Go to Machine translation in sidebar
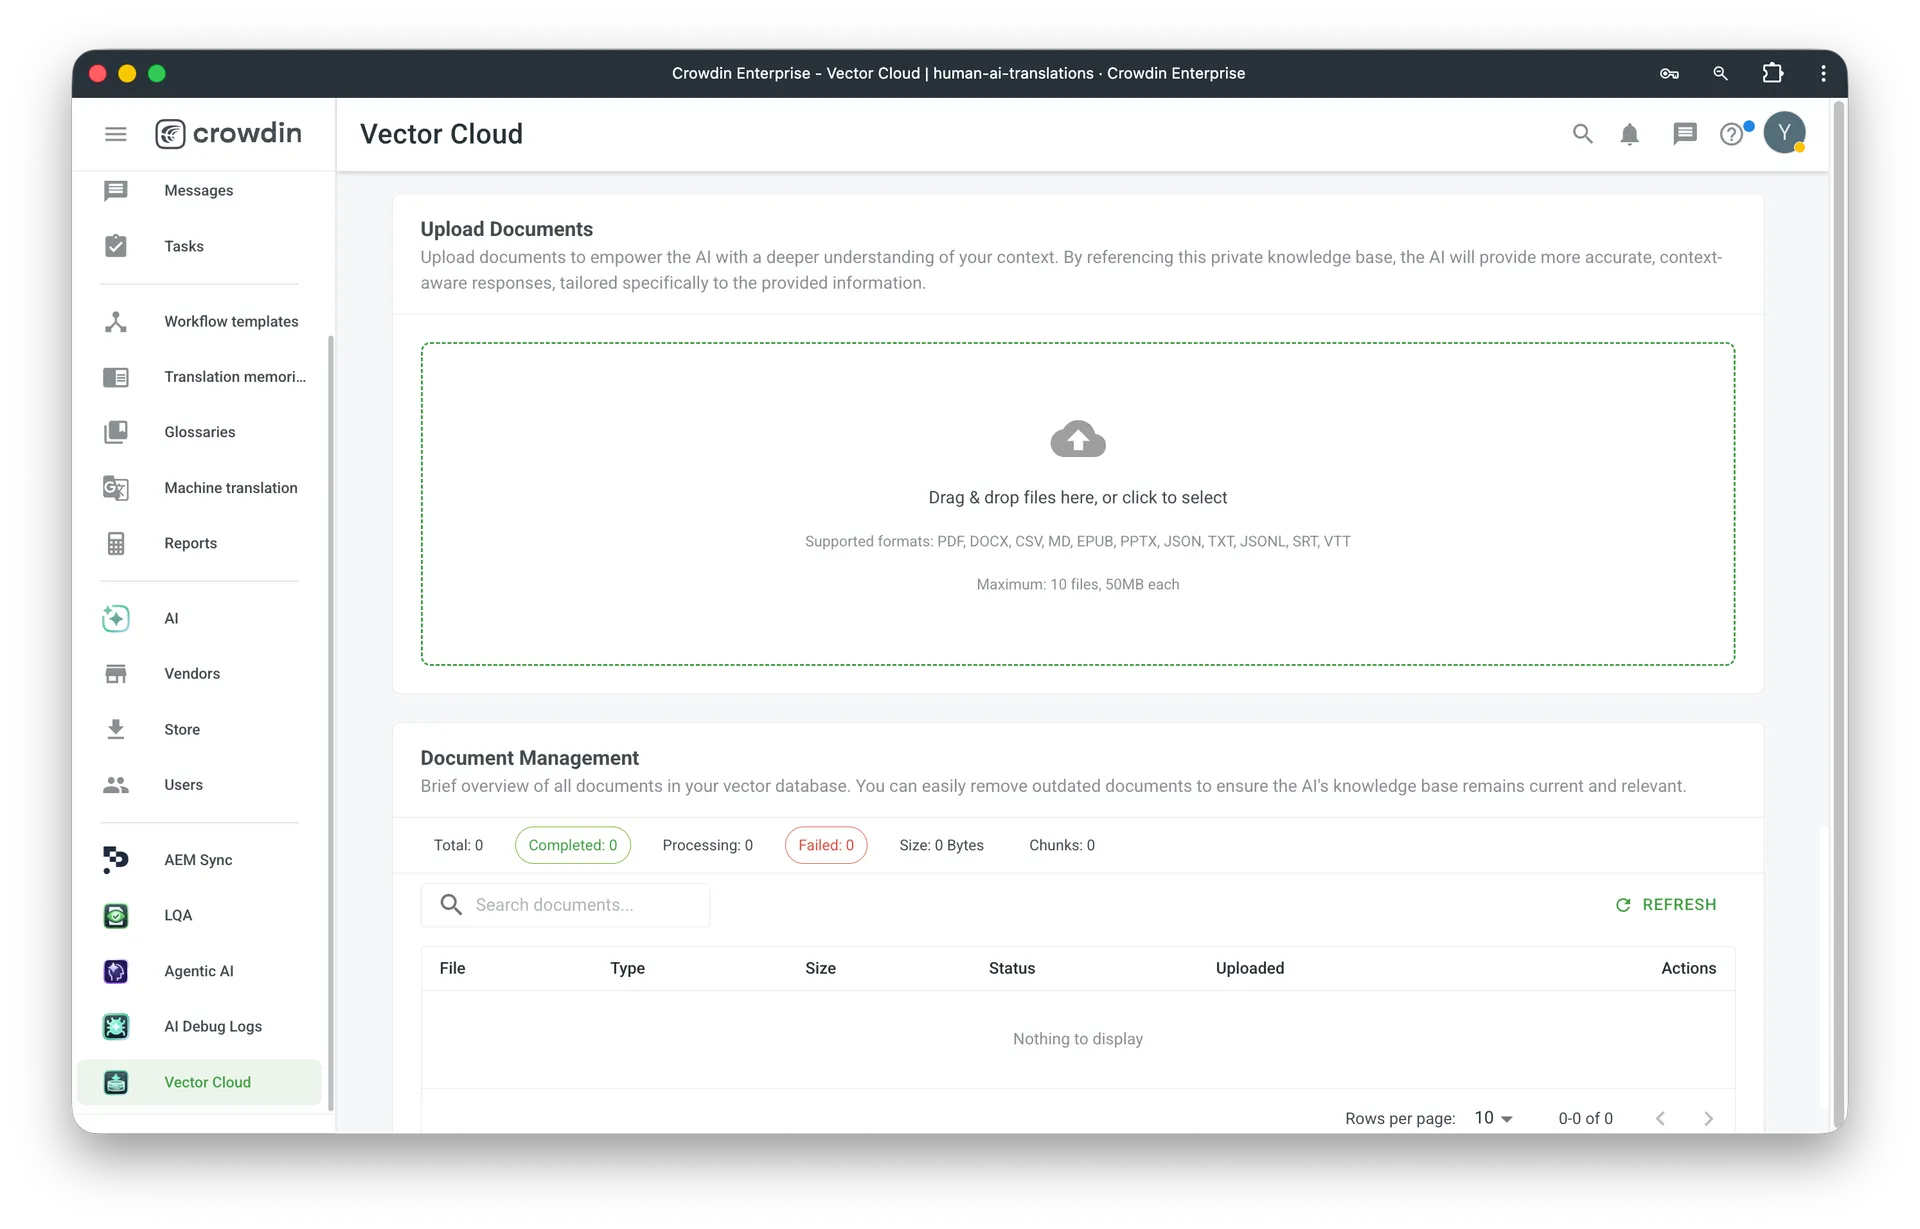 point(230,488)
